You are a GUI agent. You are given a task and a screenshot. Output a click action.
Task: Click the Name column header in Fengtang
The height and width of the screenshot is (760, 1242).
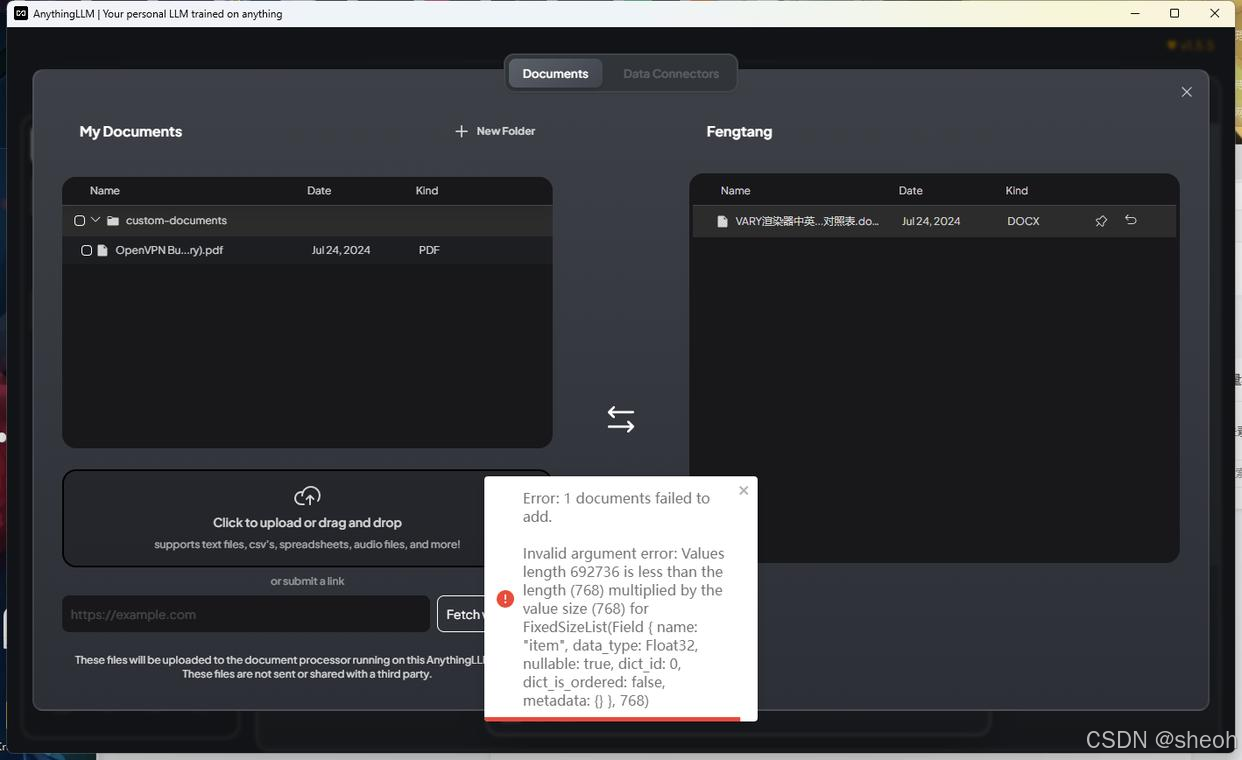pyautogui.click(x=735, y=190)
